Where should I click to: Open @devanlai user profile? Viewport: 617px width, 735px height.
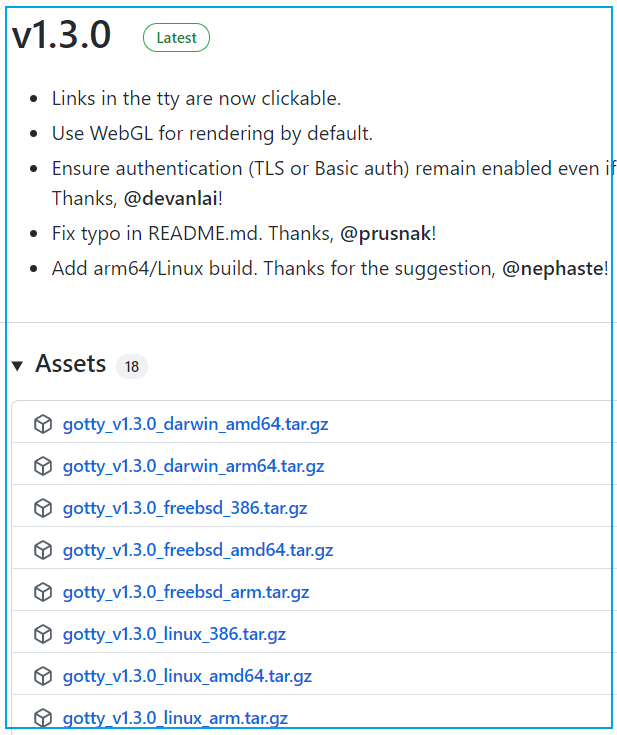pyautogui.click(x=170, y=199)
